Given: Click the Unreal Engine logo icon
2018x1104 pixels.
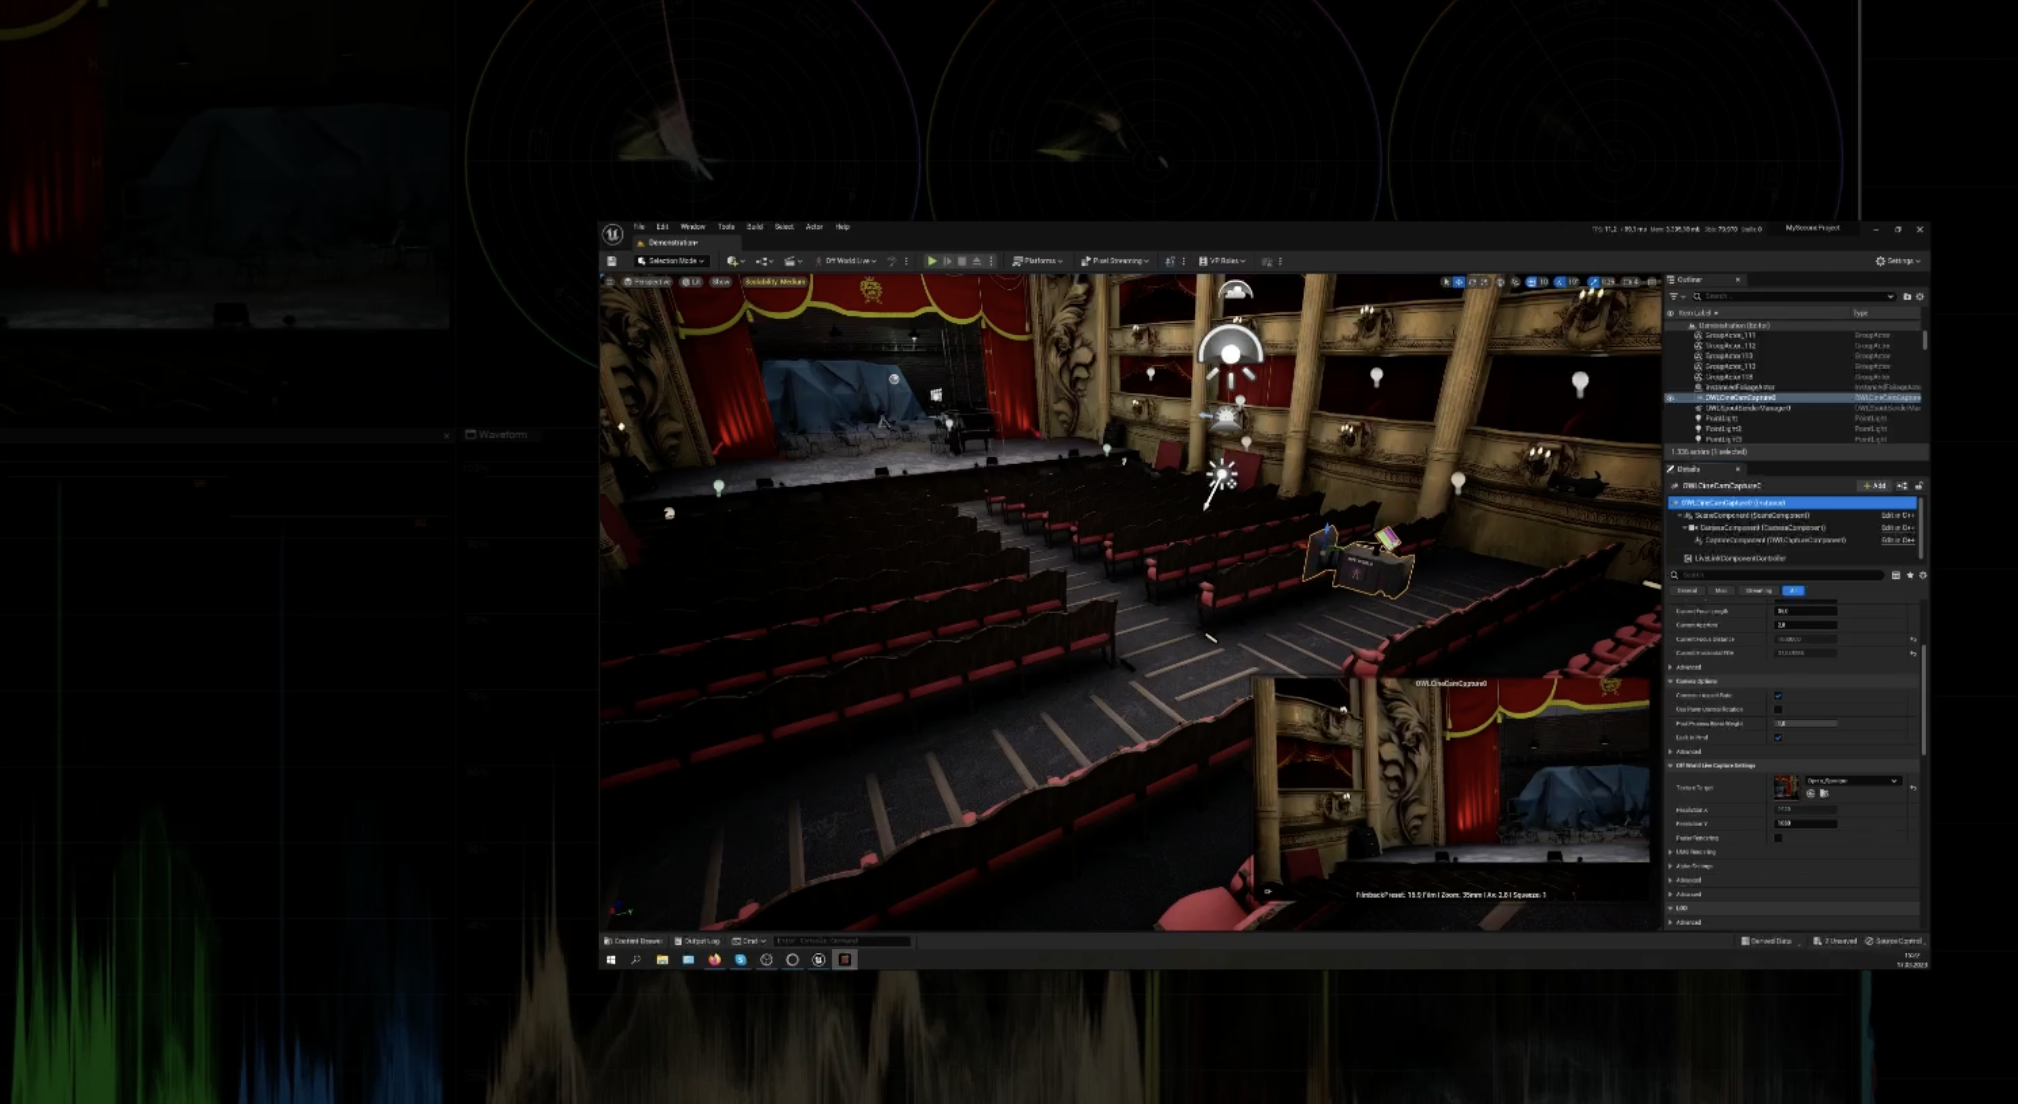Looking at the screenshot, I should click(x=613, y=234).
